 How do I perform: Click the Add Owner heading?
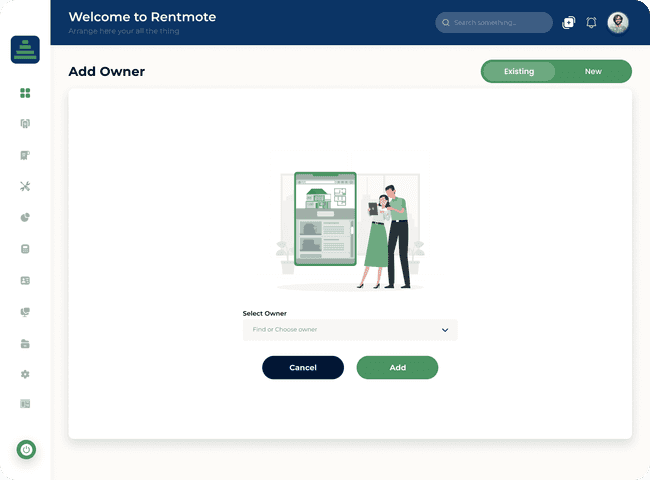point(107,71)
